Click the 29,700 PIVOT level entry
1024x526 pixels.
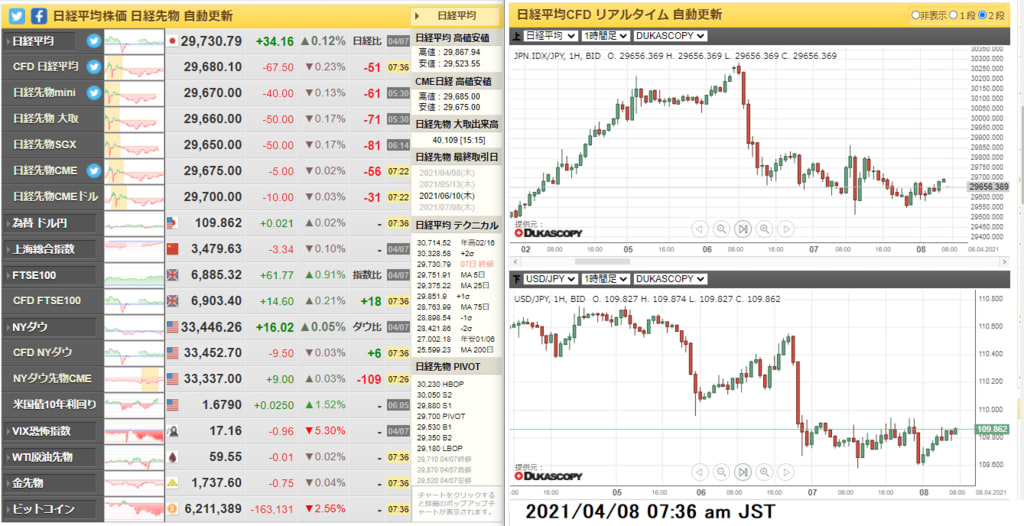click(x=441, y=416)
